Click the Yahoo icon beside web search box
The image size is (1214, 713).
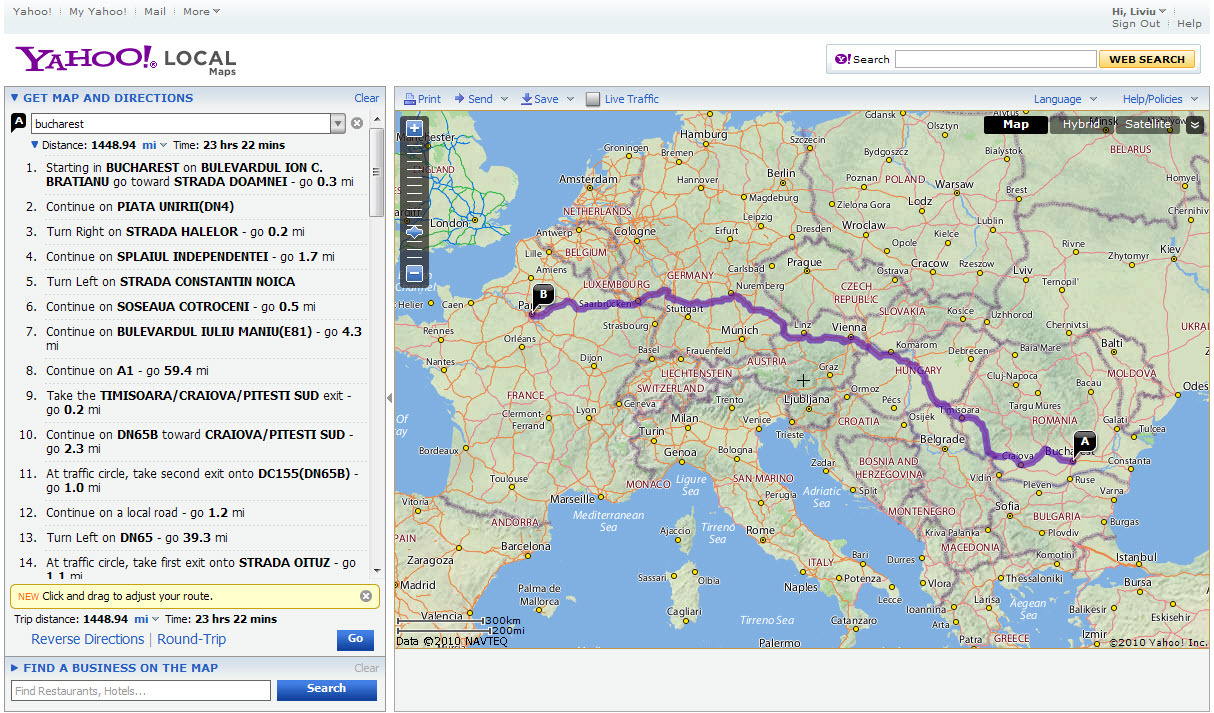click(842, 60)
